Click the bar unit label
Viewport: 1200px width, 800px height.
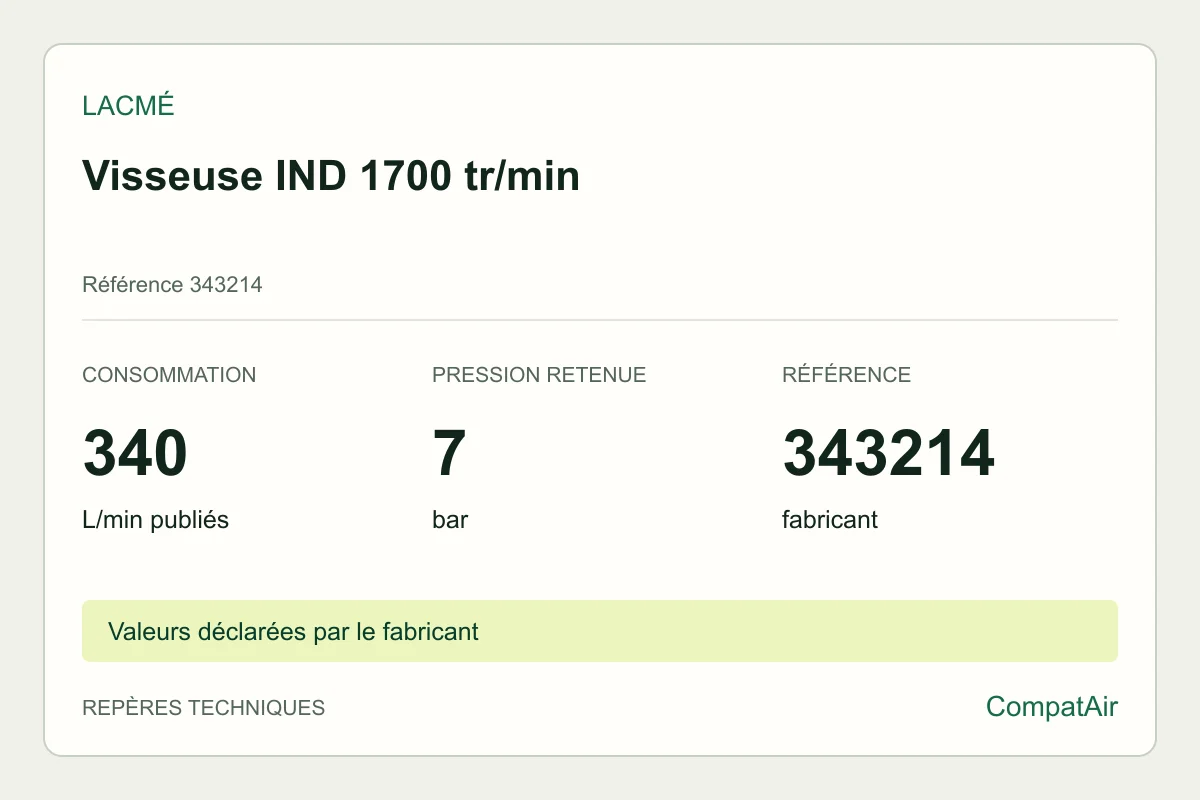pos(450,521)
